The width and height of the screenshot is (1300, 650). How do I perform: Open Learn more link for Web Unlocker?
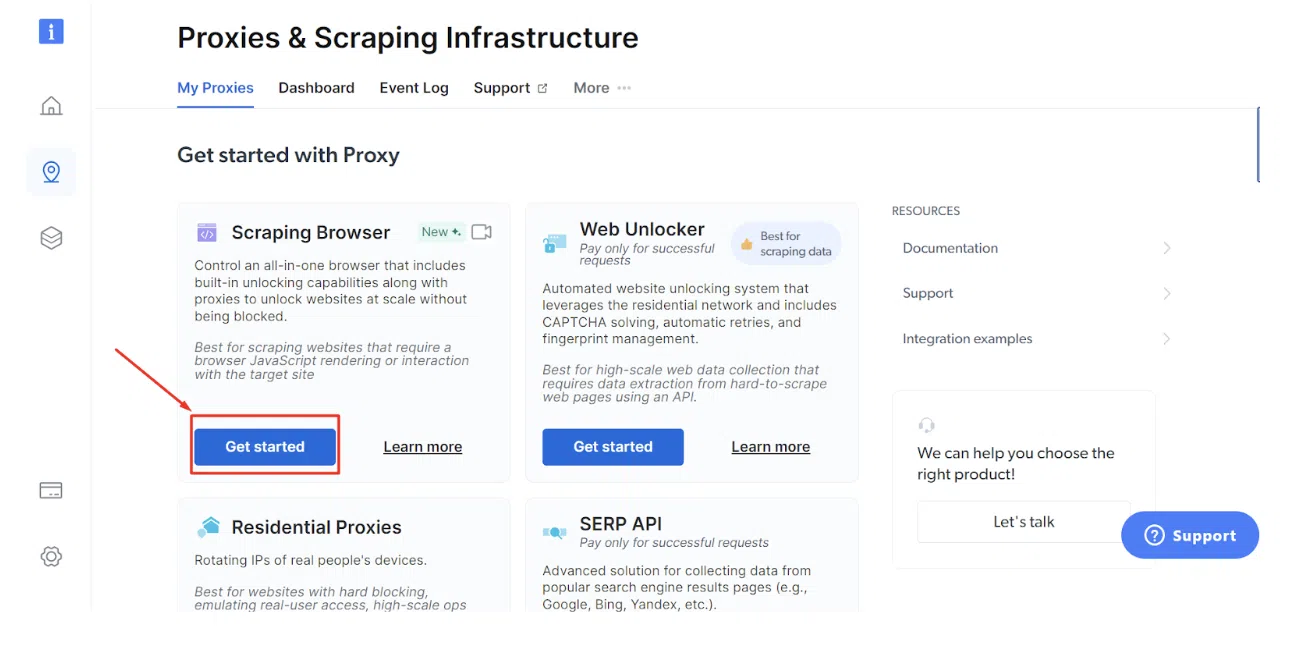click(770, 447)
